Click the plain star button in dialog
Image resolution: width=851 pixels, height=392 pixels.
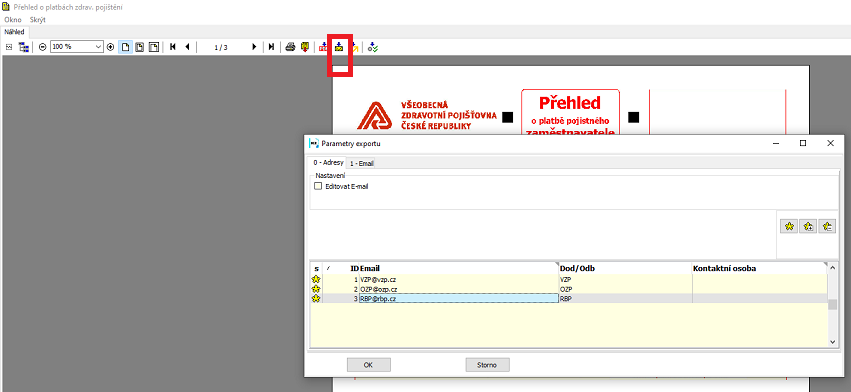789,226
